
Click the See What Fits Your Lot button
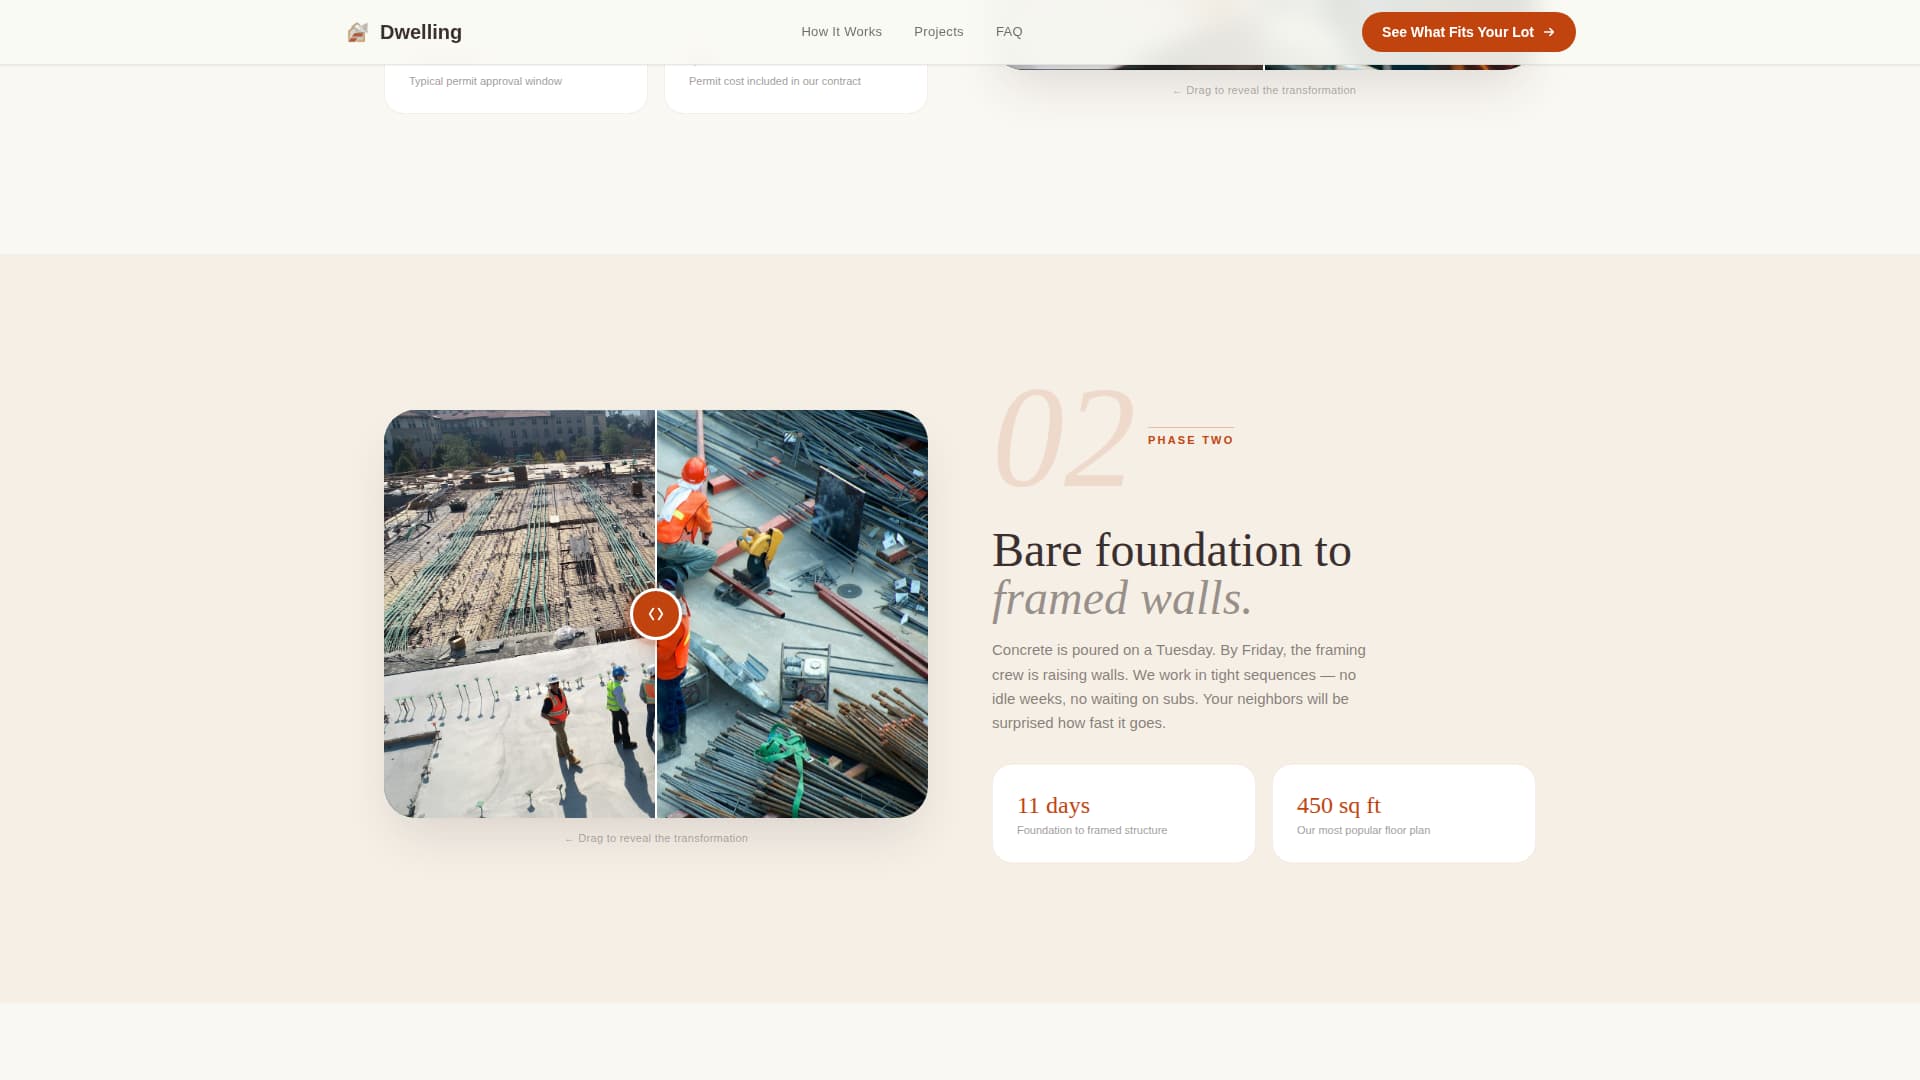pos(1468,32)
